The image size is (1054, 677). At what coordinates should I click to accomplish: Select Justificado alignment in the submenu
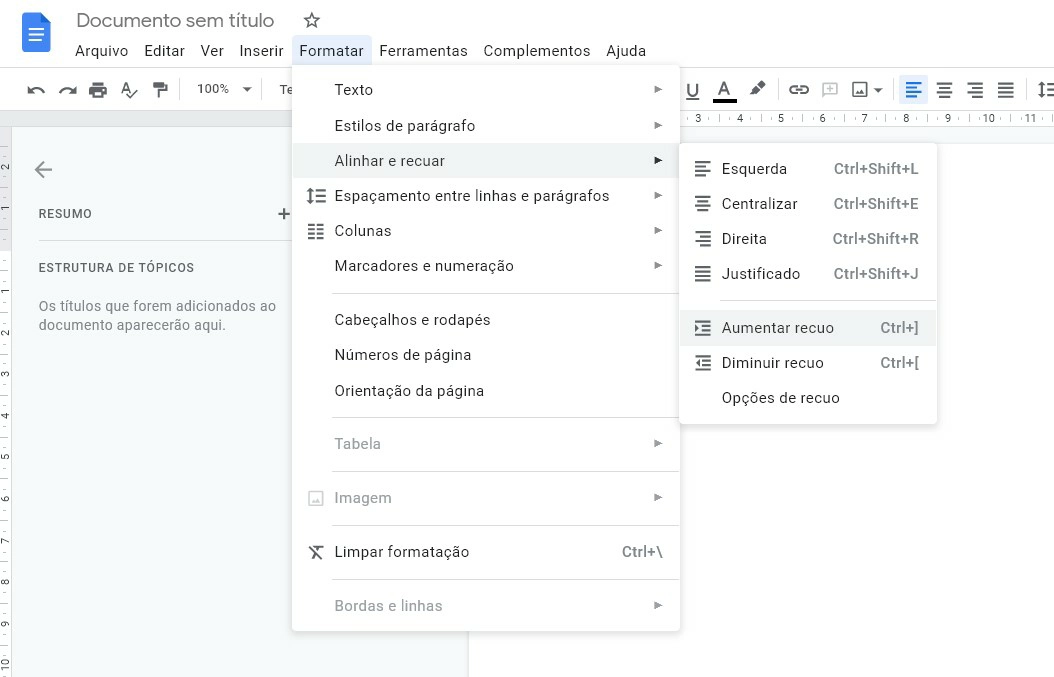point(808,274)
